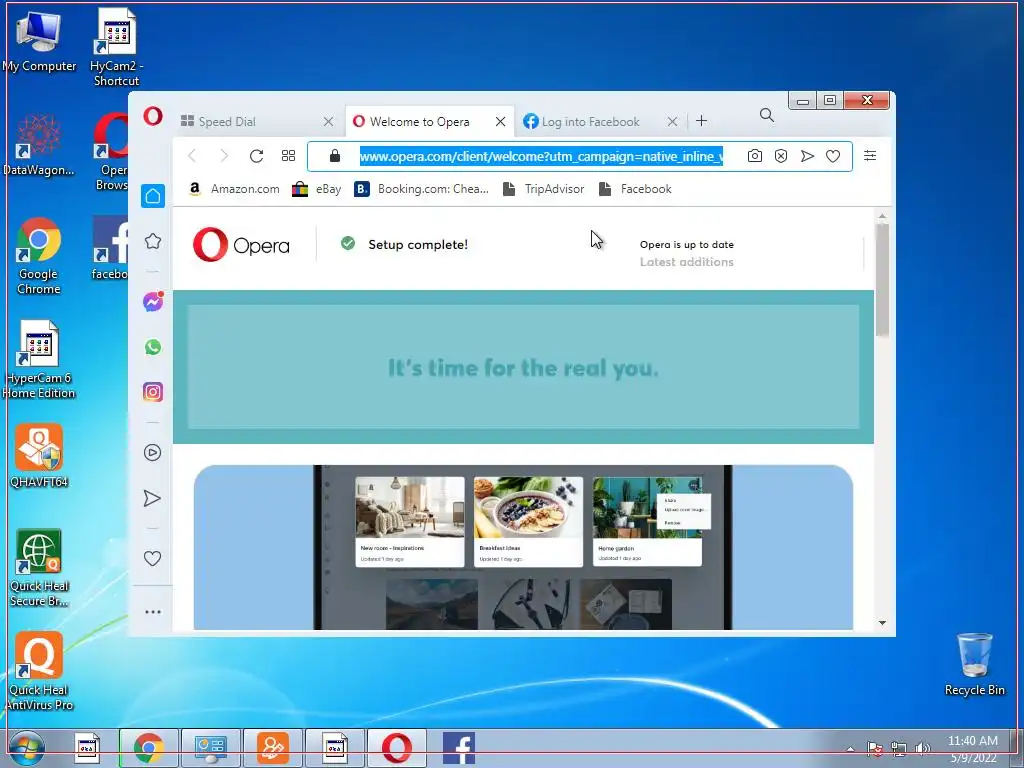Go forward with the forward arrow
Screen dimensions: 1024x768
tap(224, 156)
